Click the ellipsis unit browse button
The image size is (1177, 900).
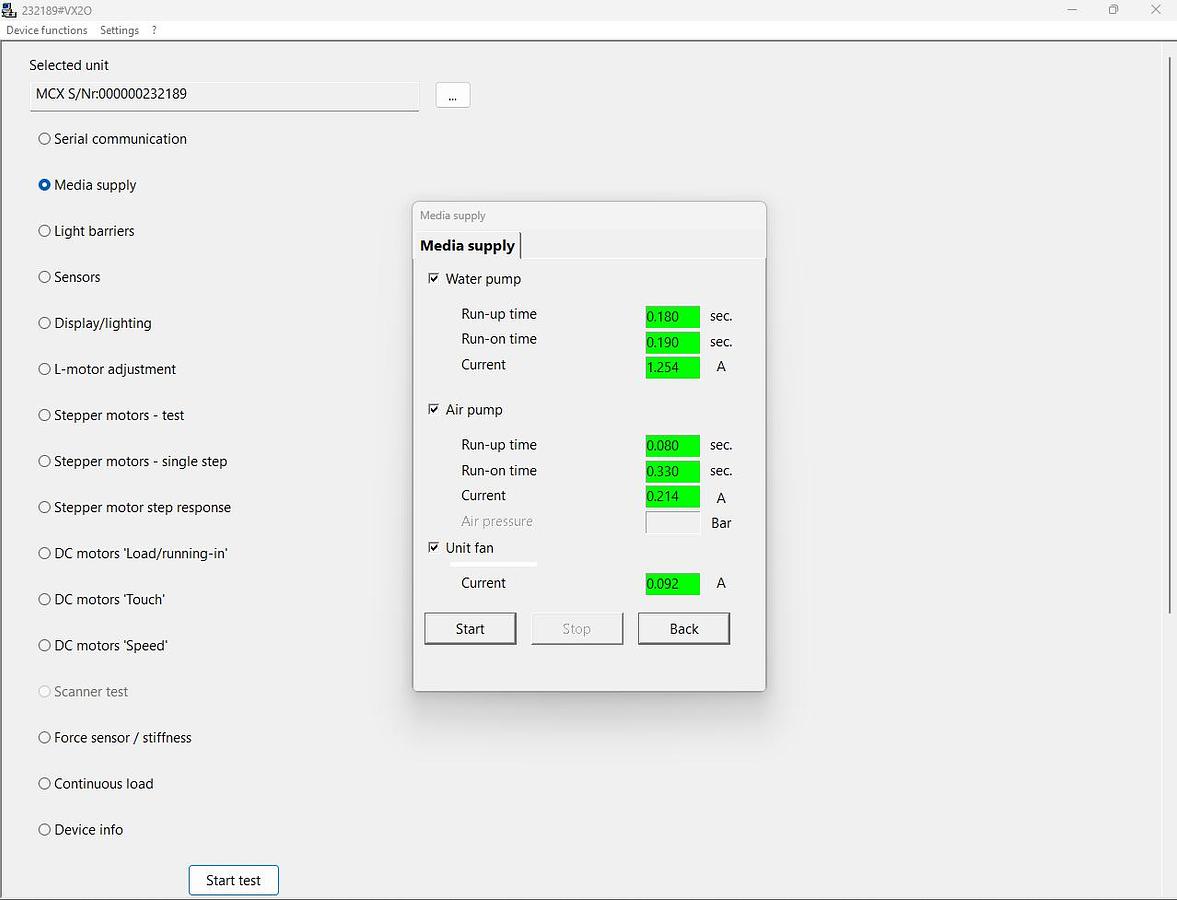[x=452, y=95]
